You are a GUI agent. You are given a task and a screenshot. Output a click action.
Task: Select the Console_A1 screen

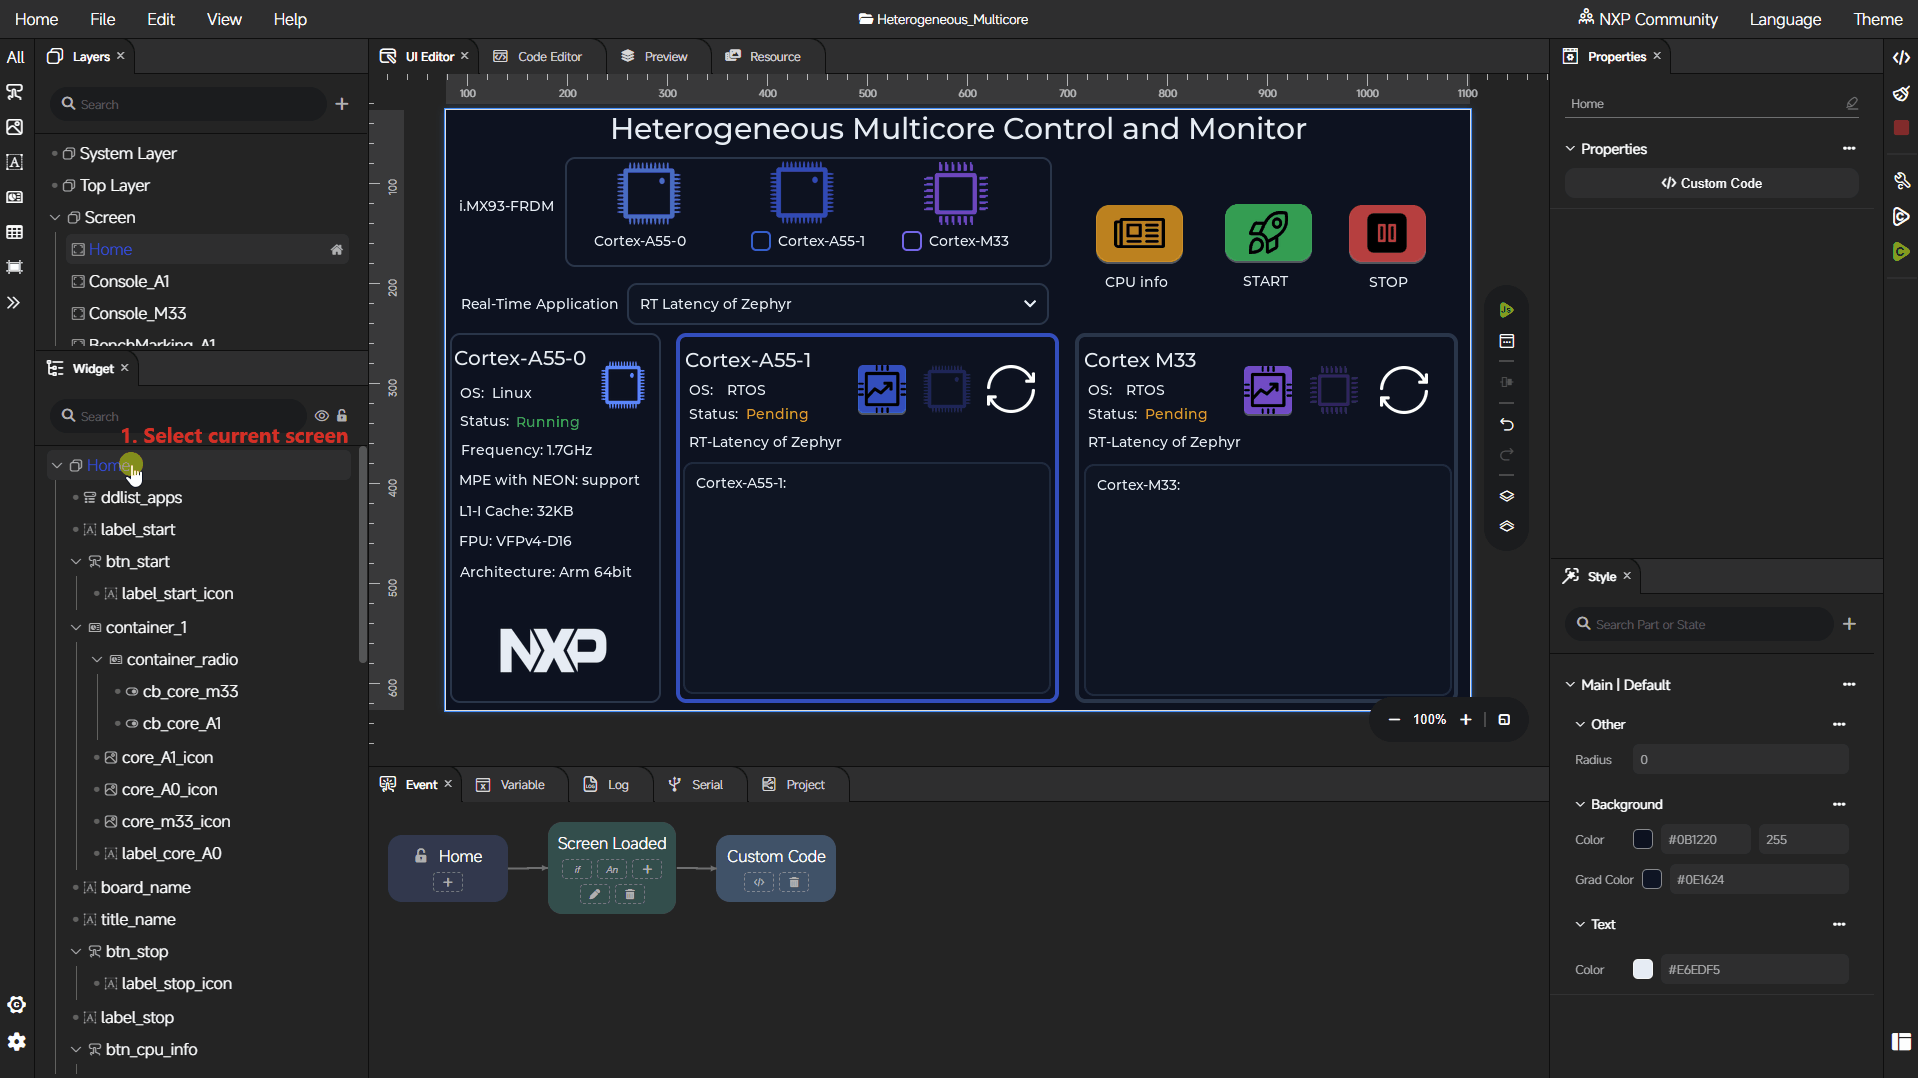coord(129,282)
